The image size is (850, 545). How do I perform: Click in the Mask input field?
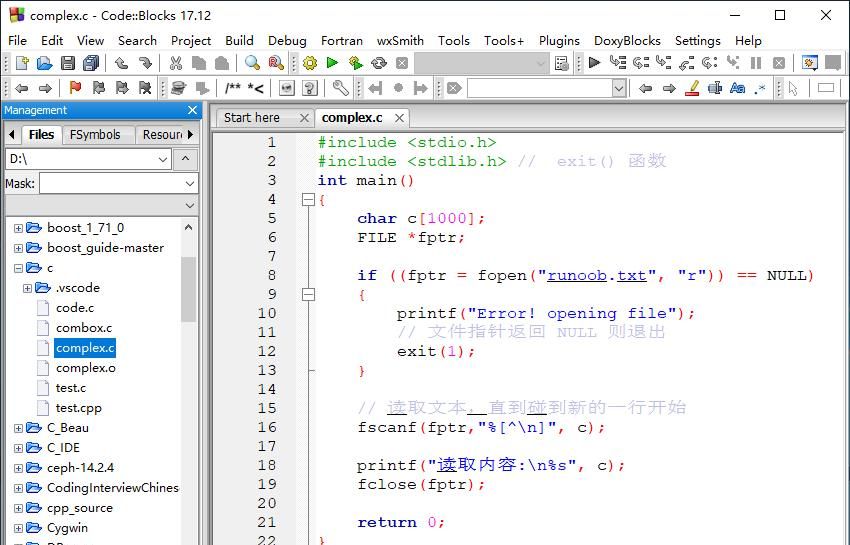tap(112, 184)
